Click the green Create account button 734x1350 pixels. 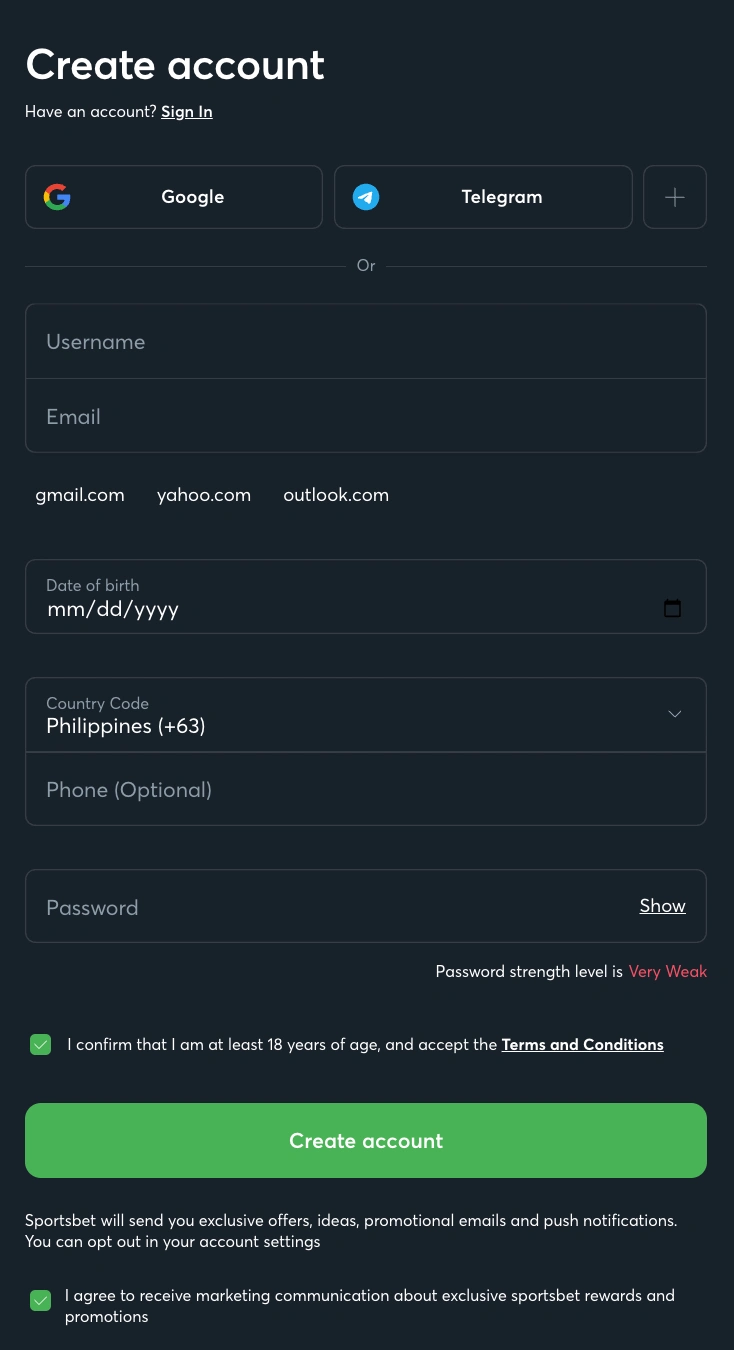(x=366, y=1141)
